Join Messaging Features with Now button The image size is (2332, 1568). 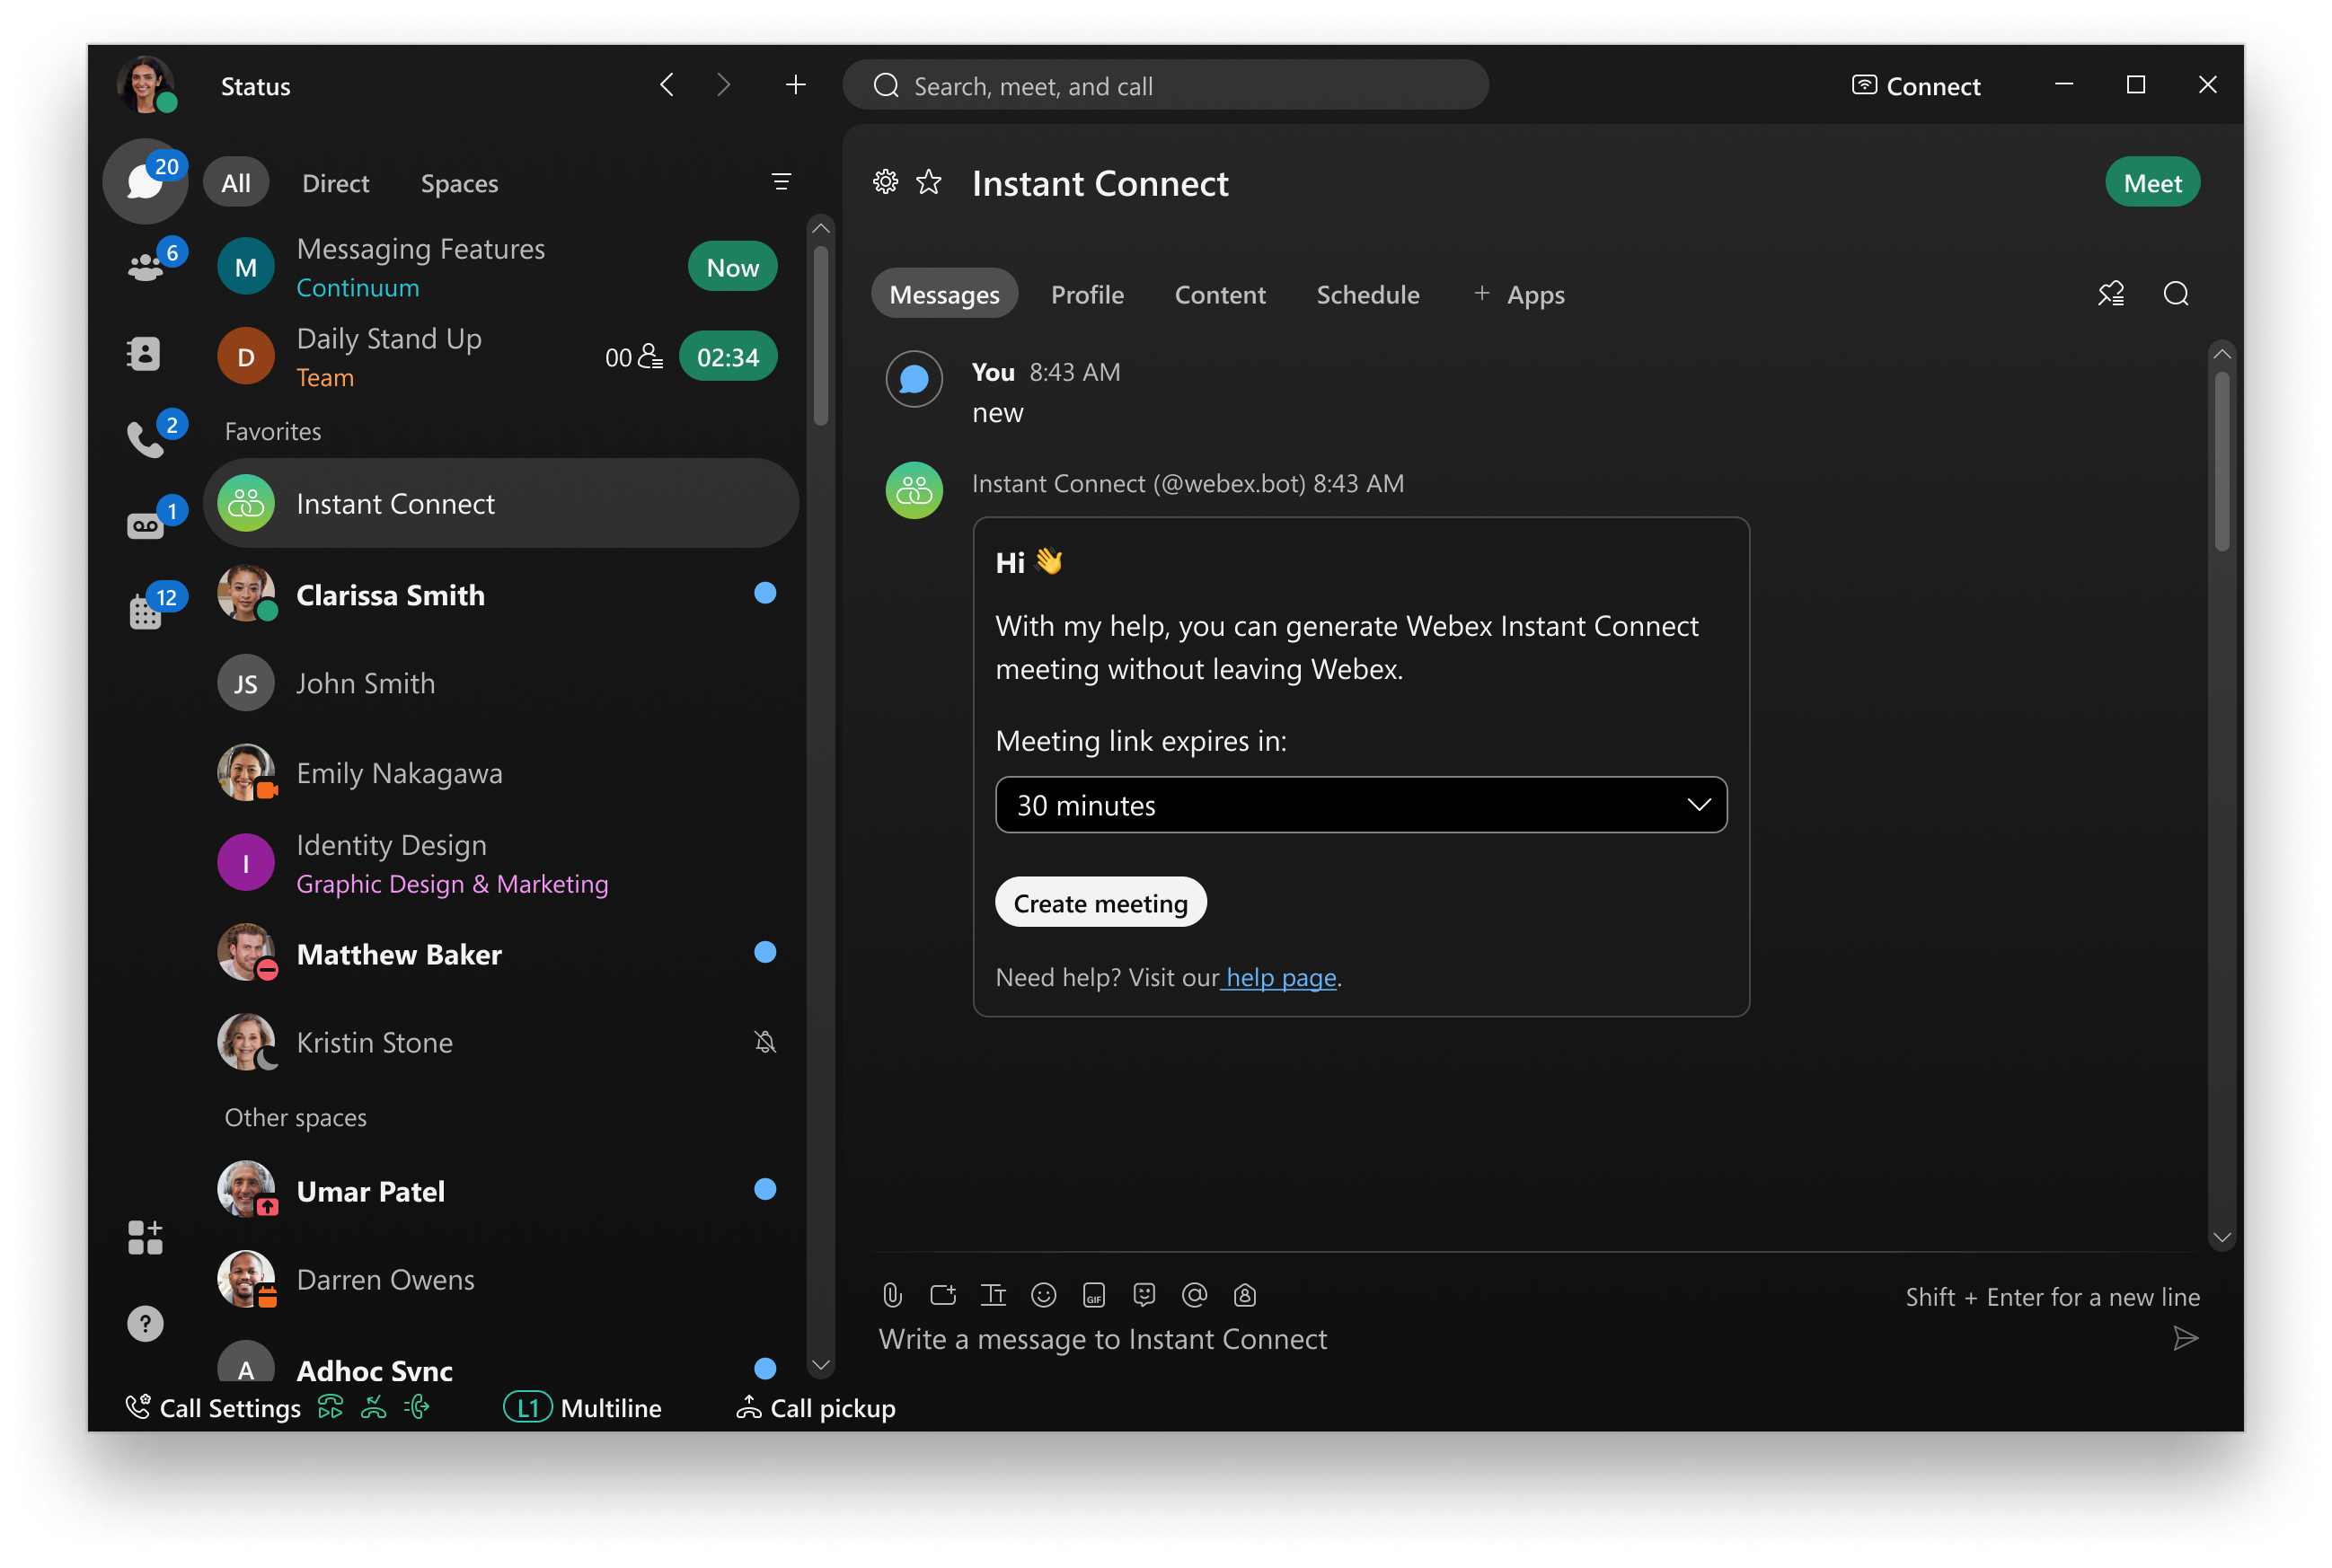733,266
